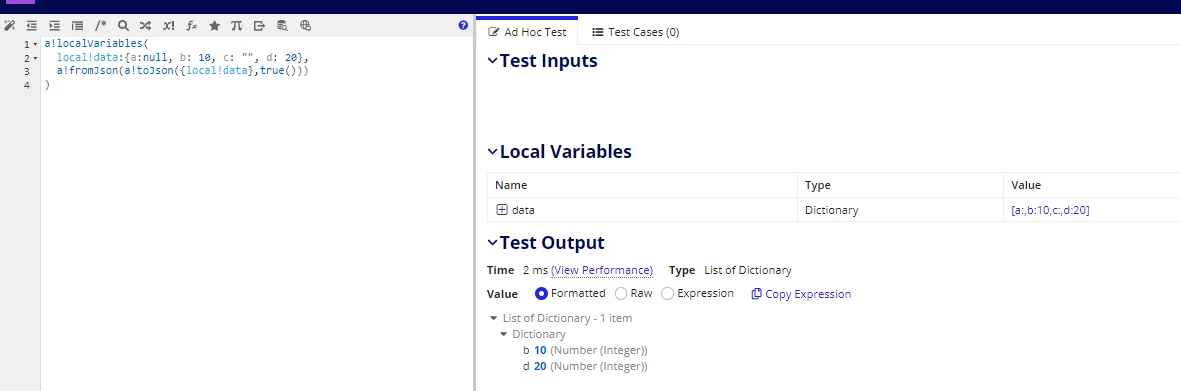Click the copy icon beside Copy Expression

pyautogui.click(x=756, y=294)
